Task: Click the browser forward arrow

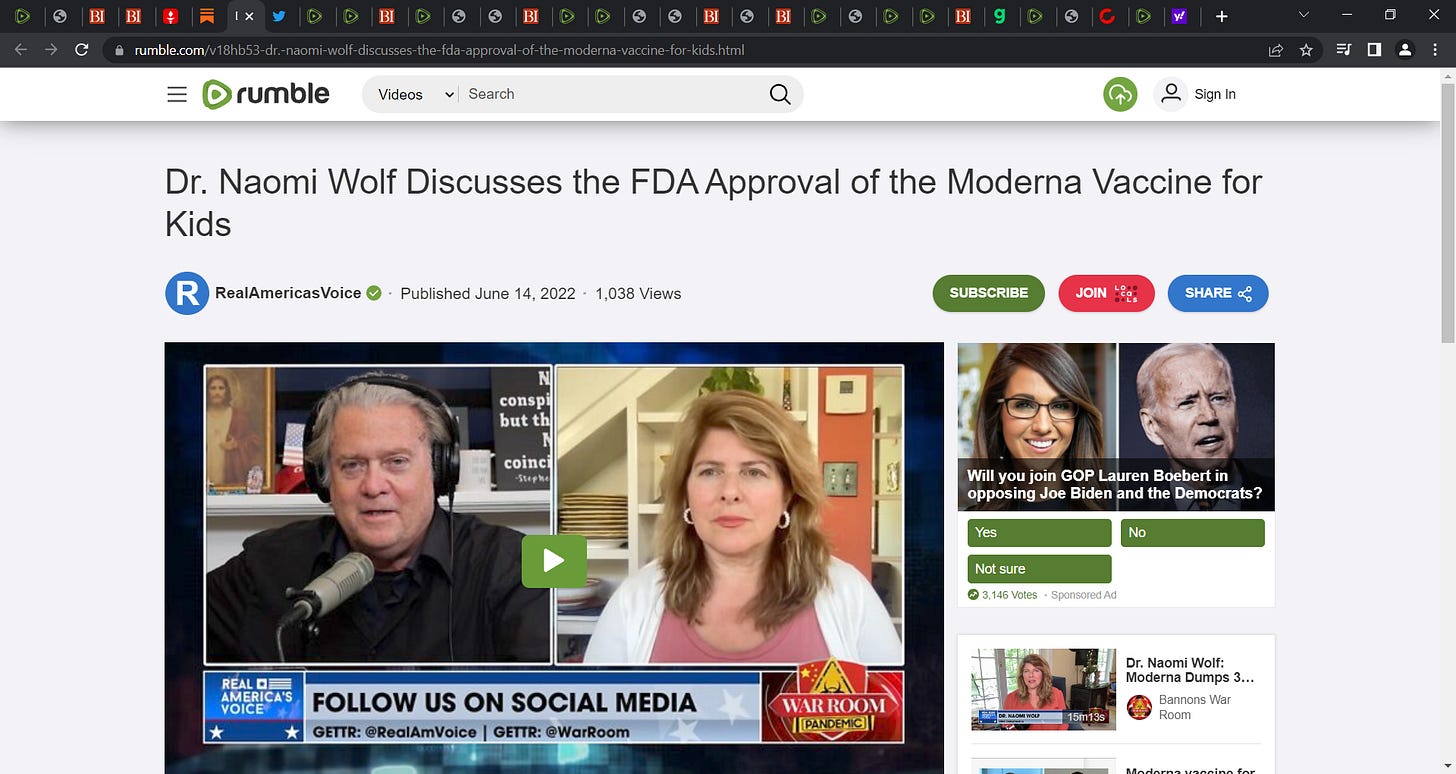Action: 52,49
